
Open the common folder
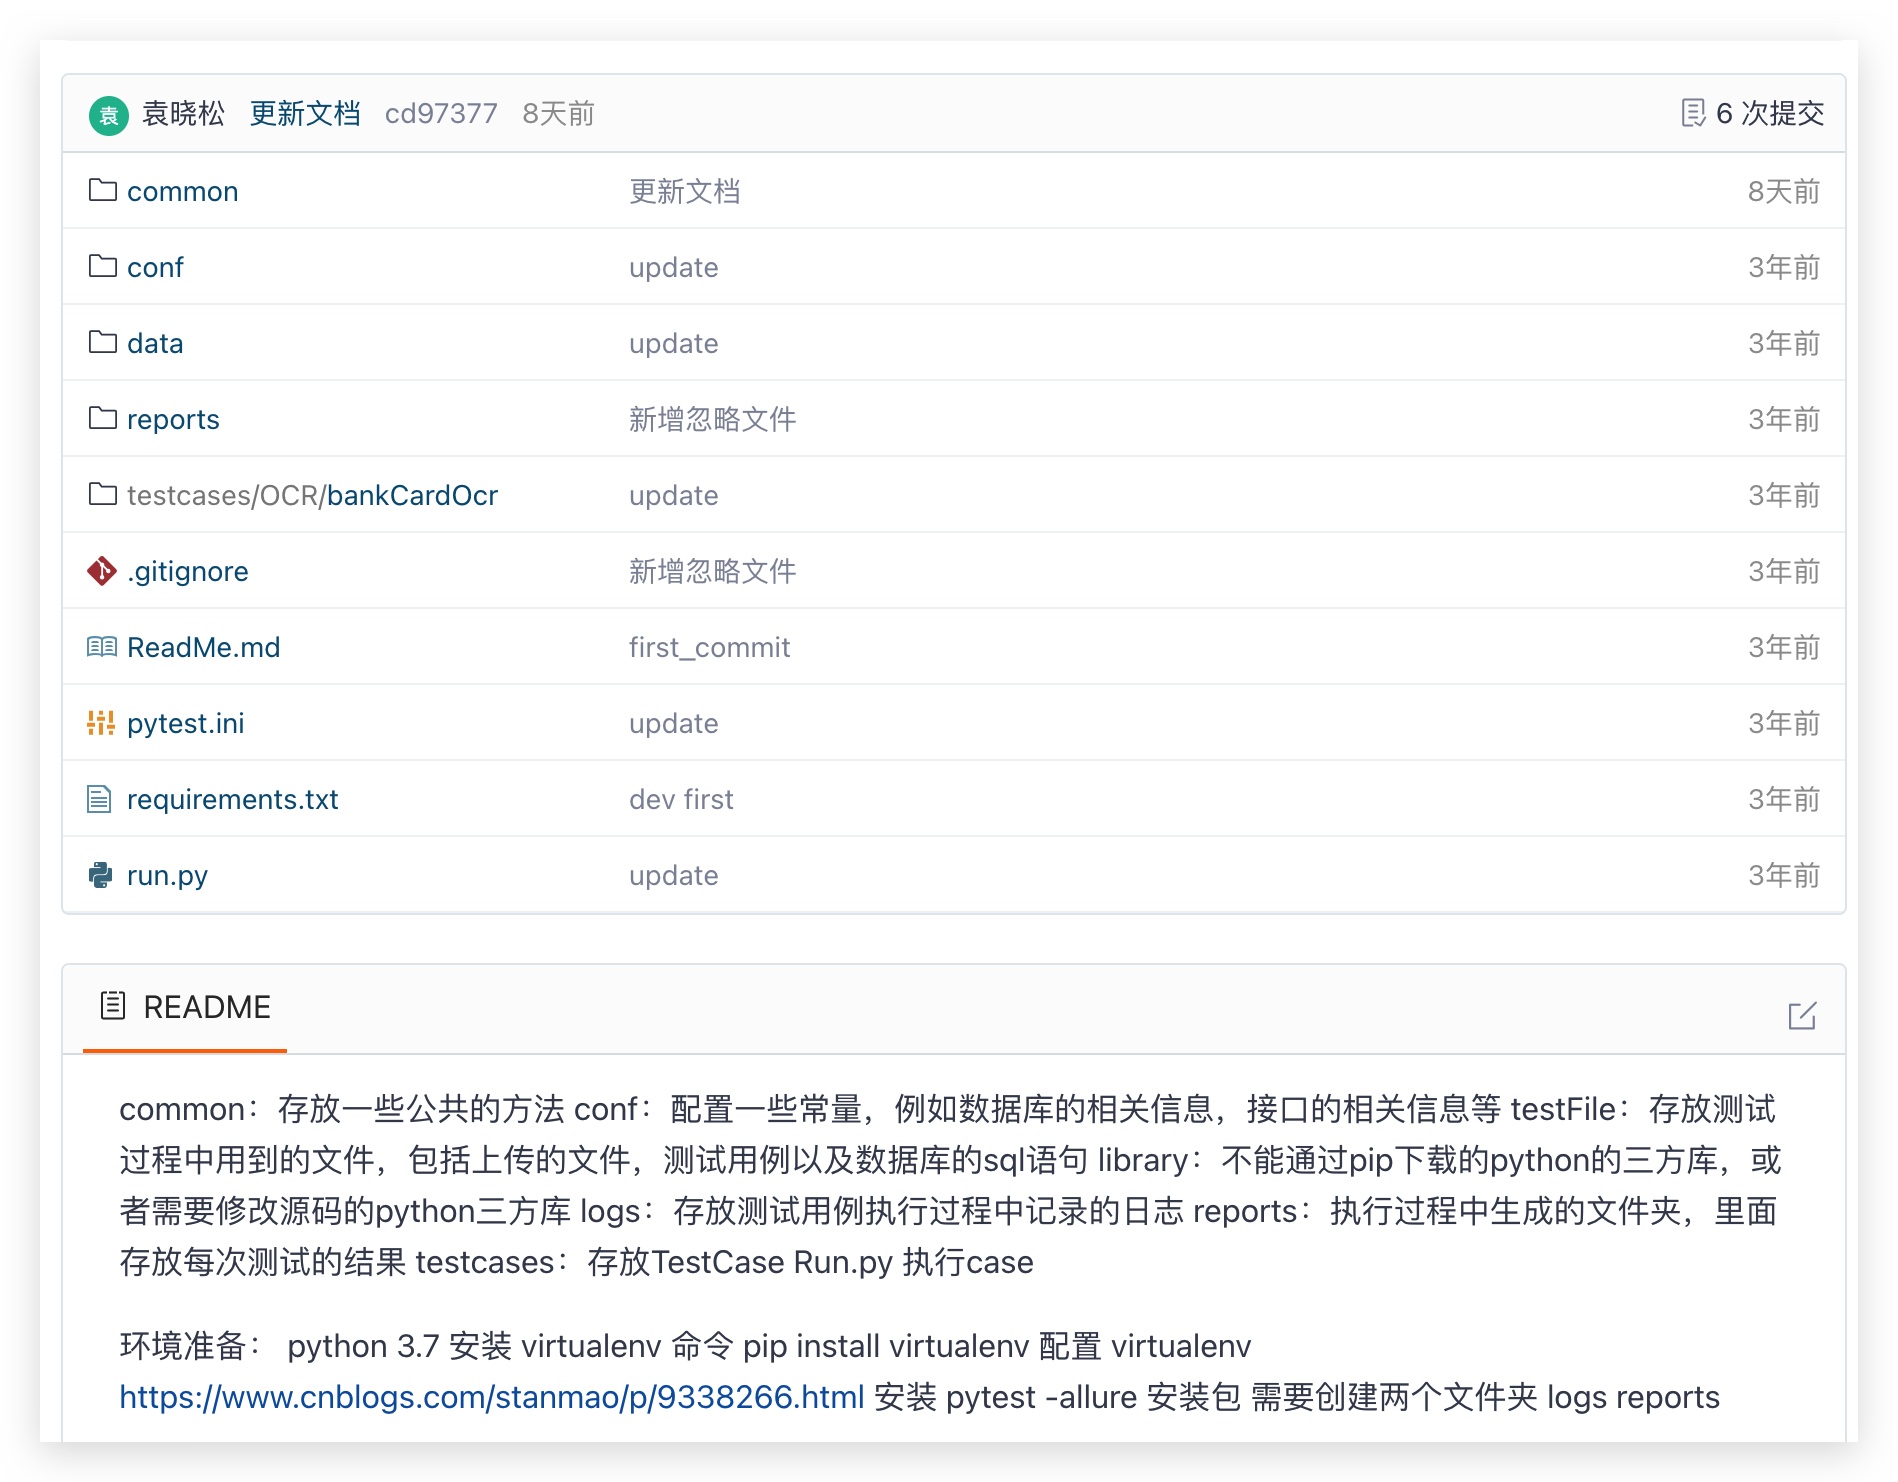(182, 191)
